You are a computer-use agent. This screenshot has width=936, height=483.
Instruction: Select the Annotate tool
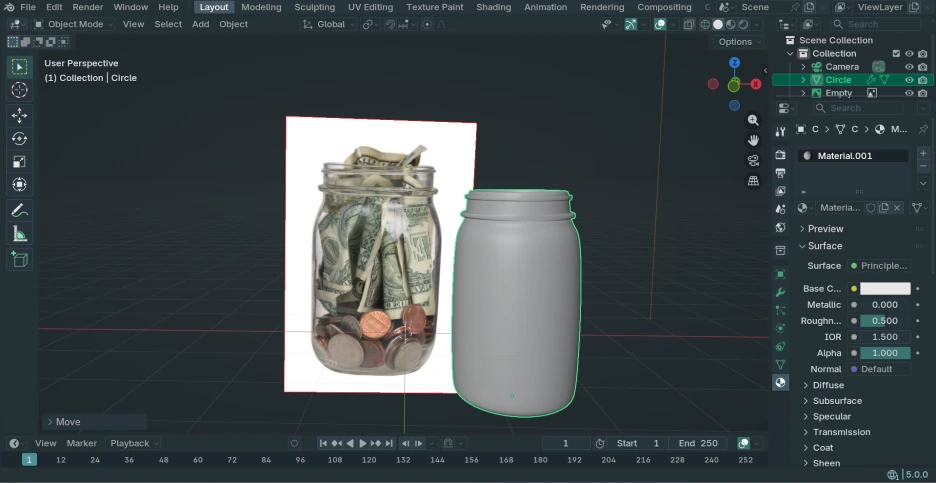[20, 210]
